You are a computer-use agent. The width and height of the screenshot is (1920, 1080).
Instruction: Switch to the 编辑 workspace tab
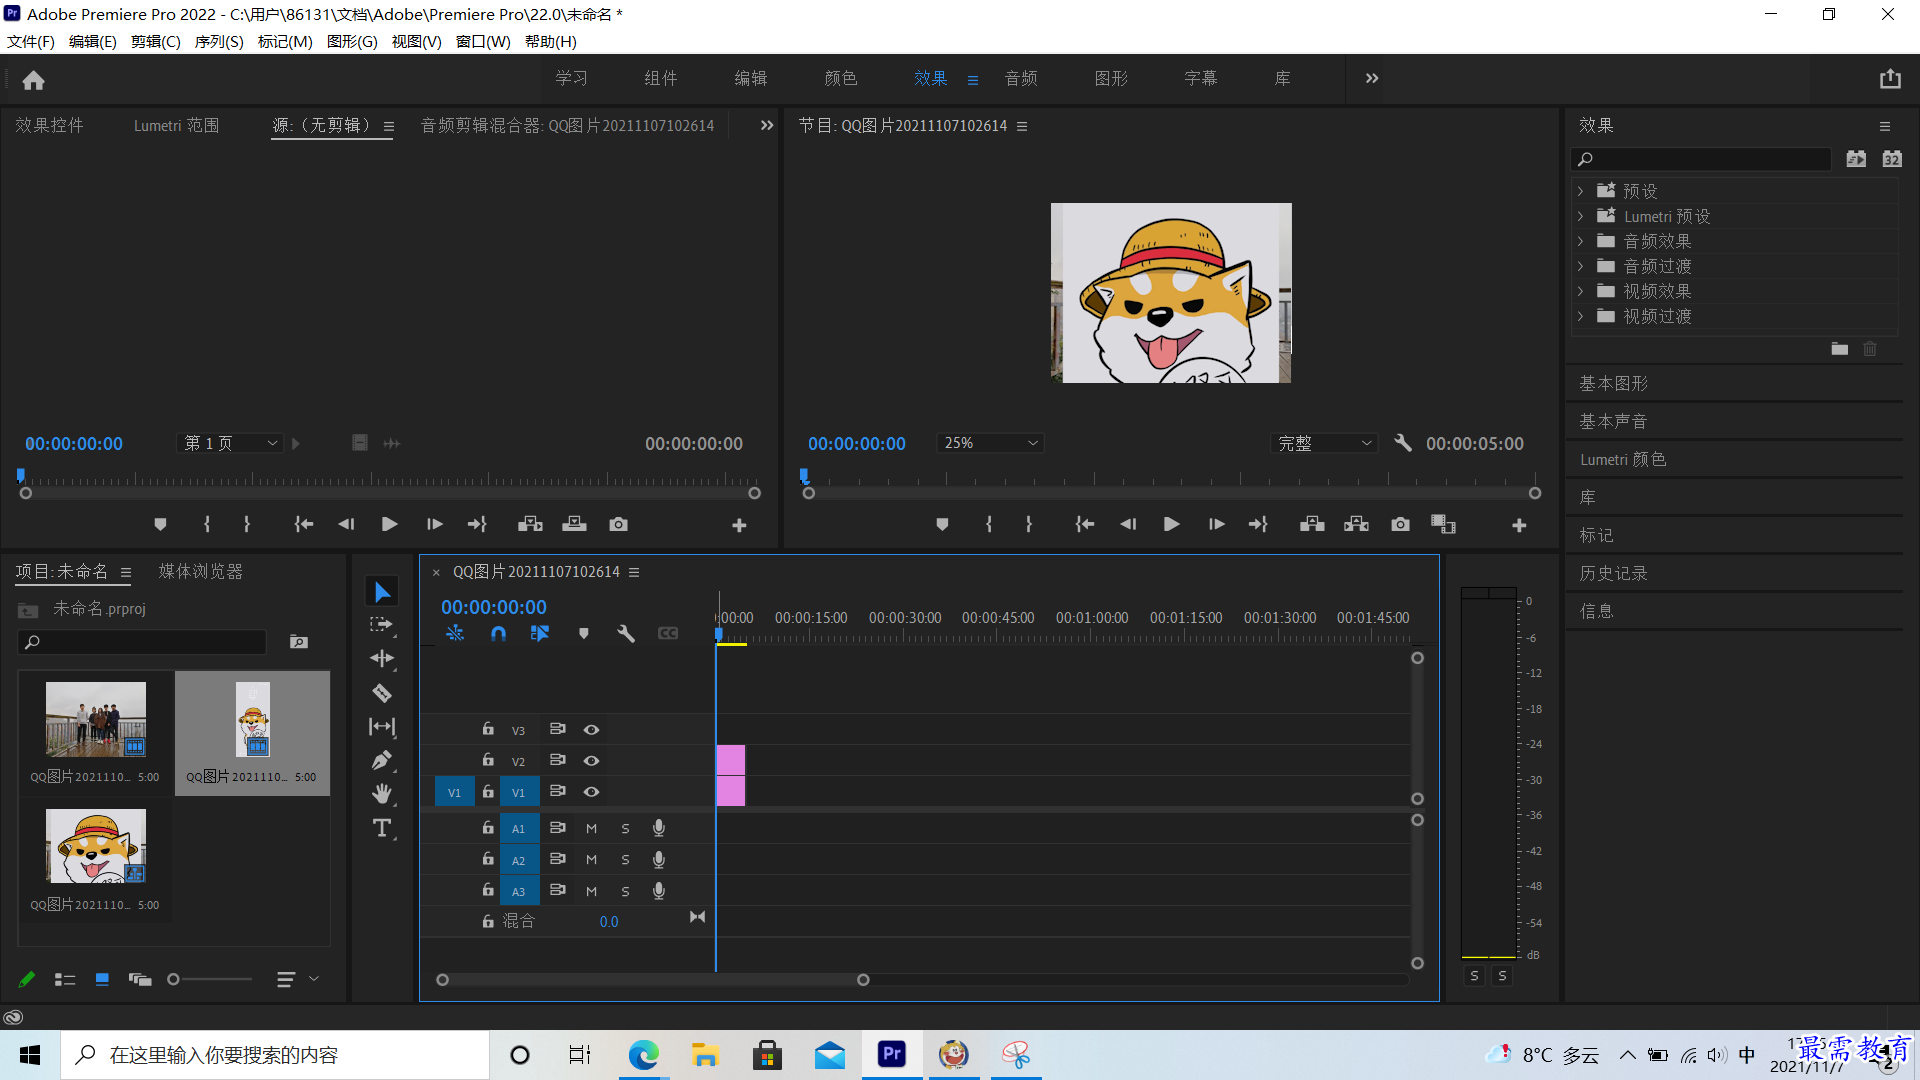pos(751,78)
